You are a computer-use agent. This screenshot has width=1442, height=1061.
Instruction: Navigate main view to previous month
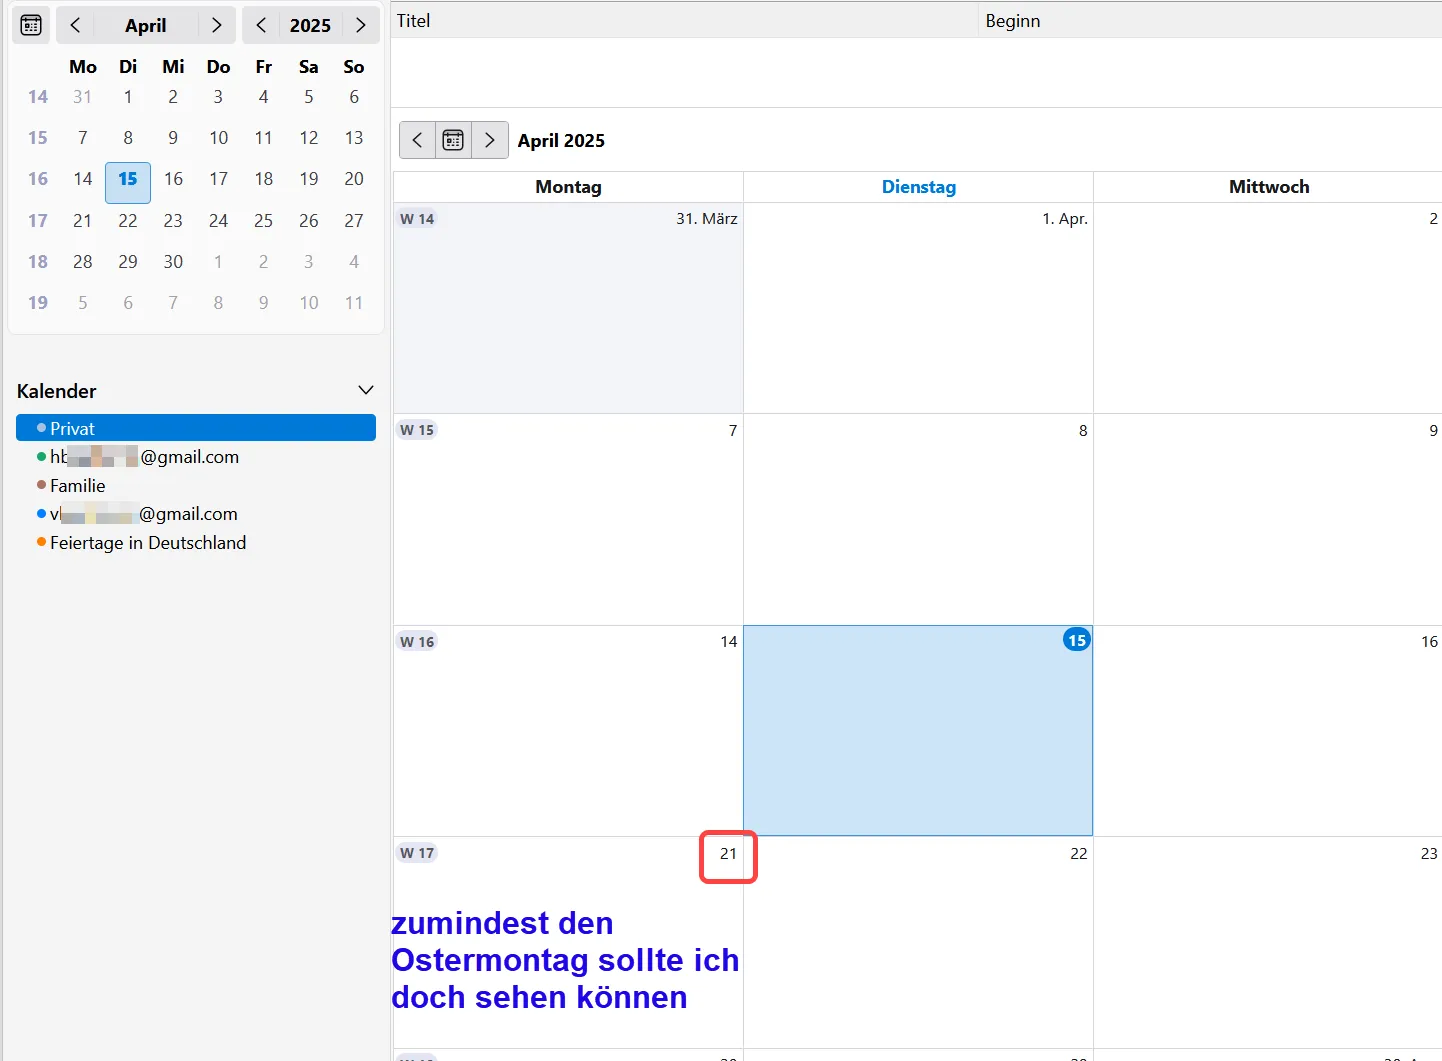[x=417, y=140]
